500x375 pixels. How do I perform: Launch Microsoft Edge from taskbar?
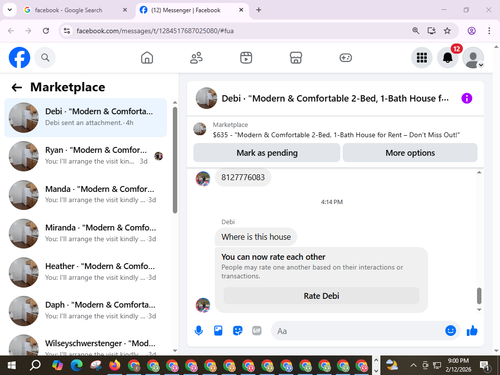tap(77, 365)
